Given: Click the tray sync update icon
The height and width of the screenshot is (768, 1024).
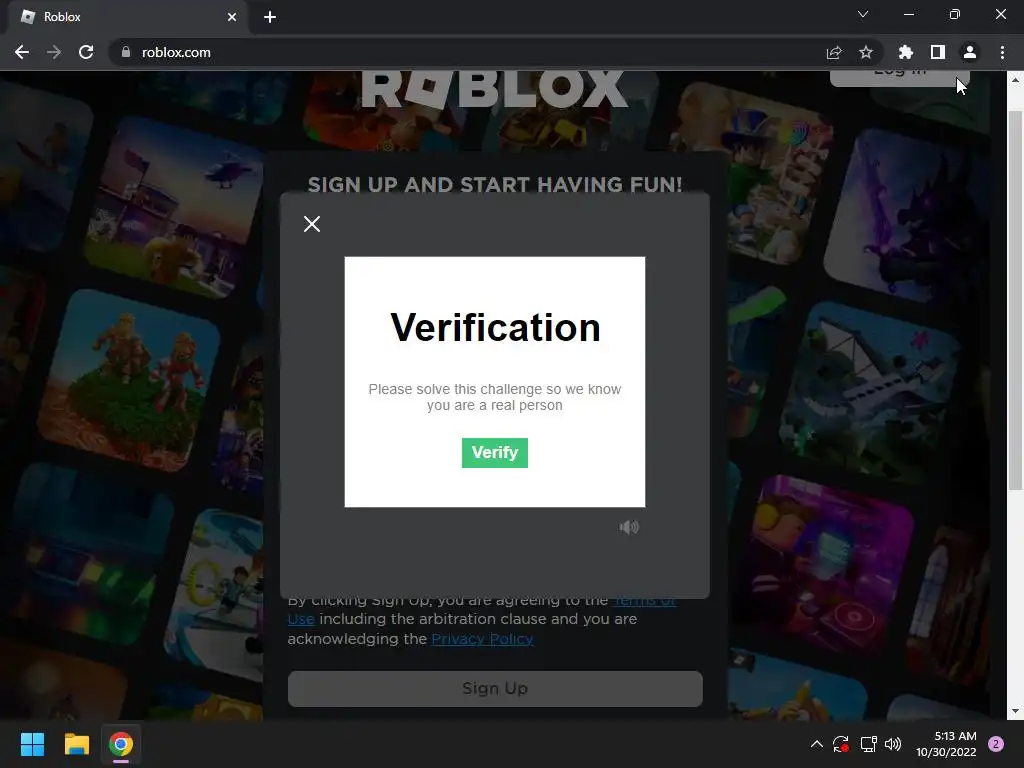Looking at the screenshot, I should click(841, 744).
